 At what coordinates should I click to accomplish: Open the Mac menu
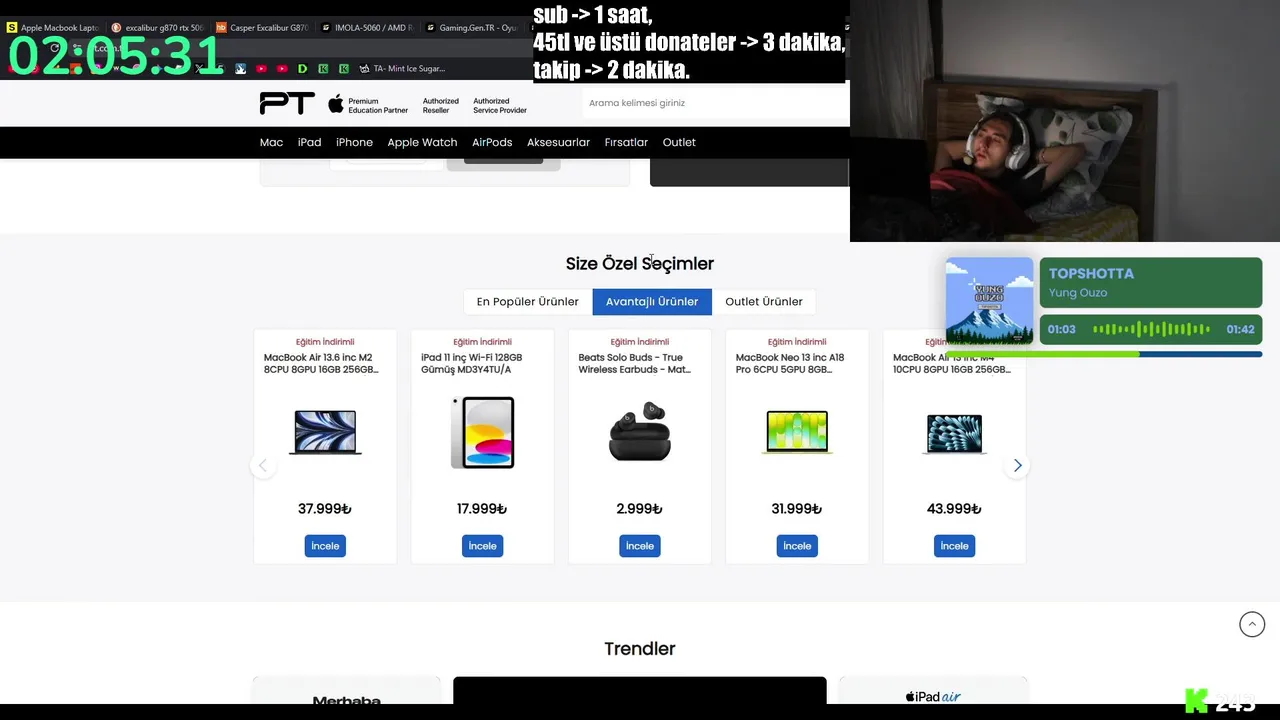pos(271,142)
